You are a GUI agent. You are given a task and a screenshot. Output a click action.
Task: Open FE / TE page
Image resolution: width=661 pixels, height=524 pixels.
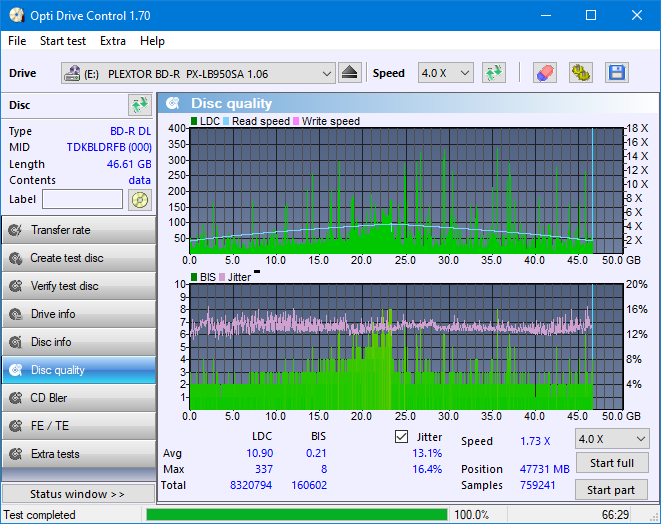pyautogui.click(x=79, y=426)
